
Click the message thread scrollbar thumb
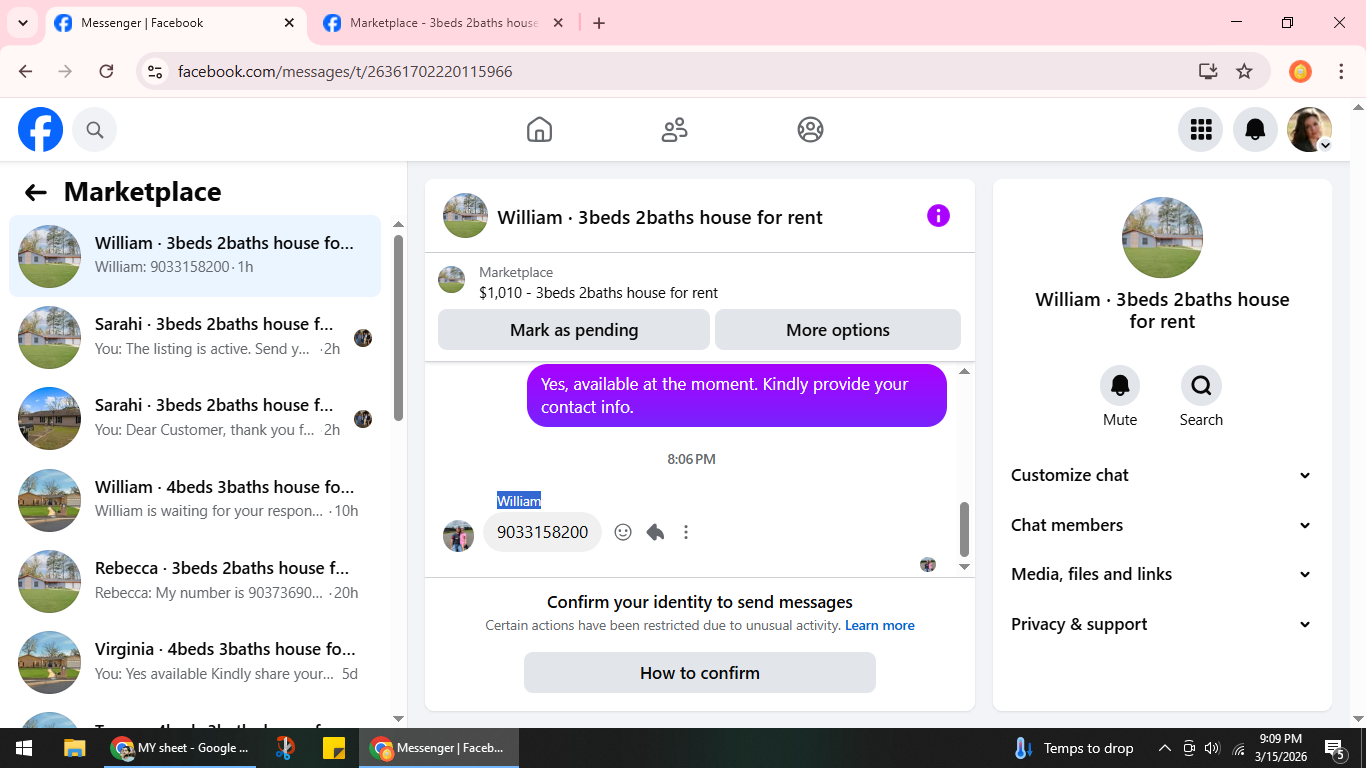(x=964, y=529)
